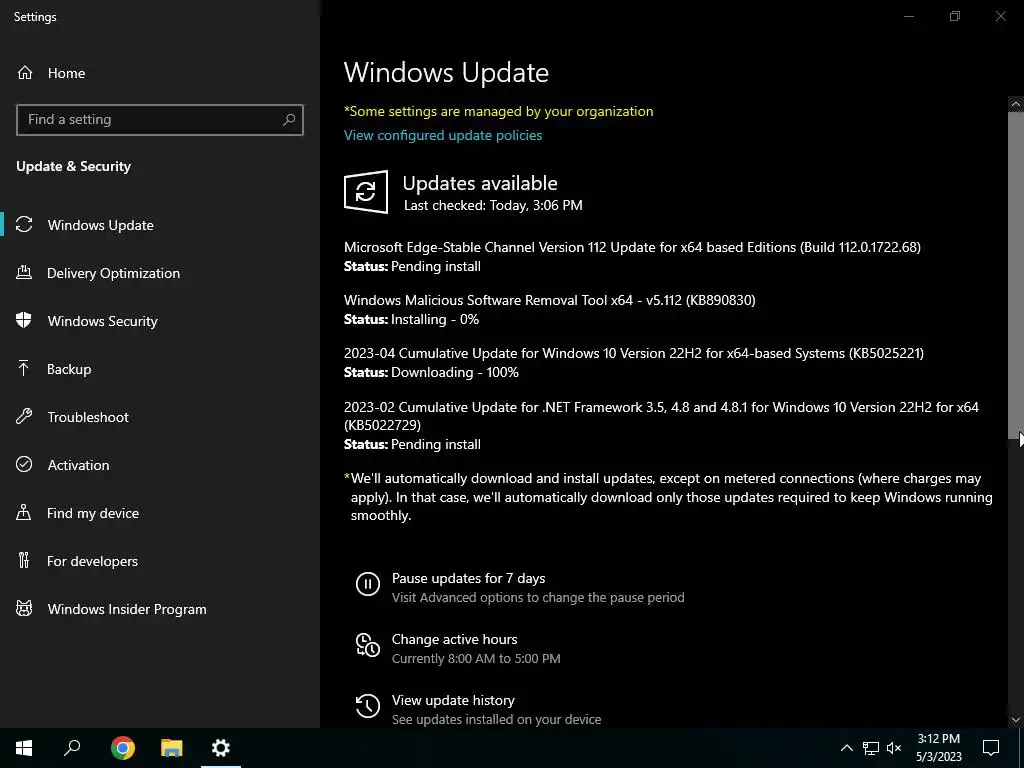The height and width of the screenshot is (768, 1024).
Task: Click Change active hours option
Action: click(x=455, y=639)
